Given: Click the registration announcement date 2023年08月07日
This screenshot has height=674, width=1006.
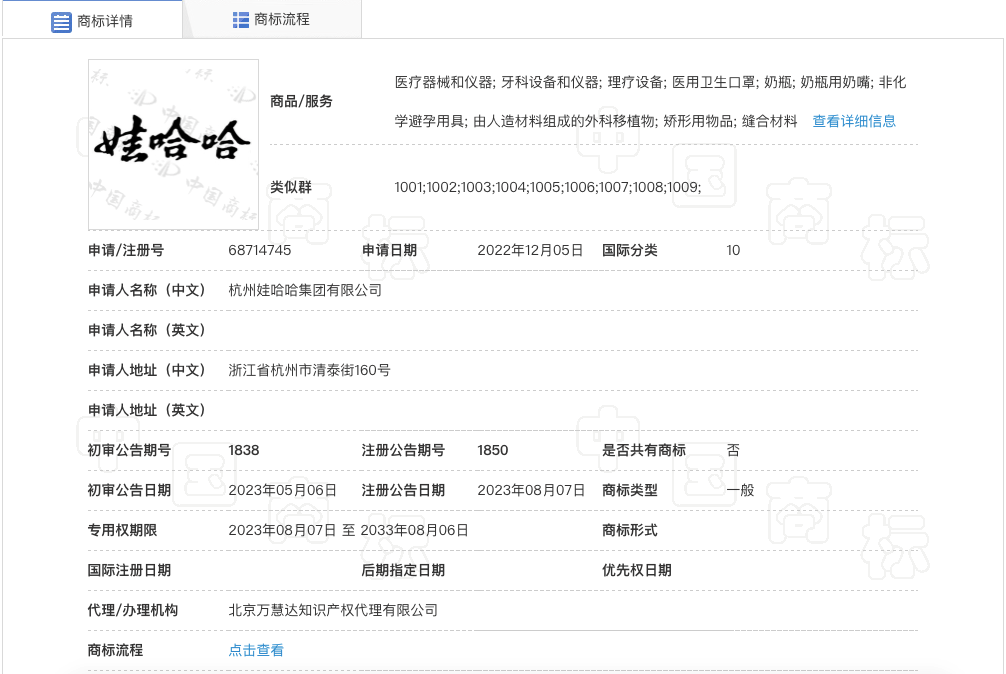Looking at the screenshot, I should click(x=531, y=490).
